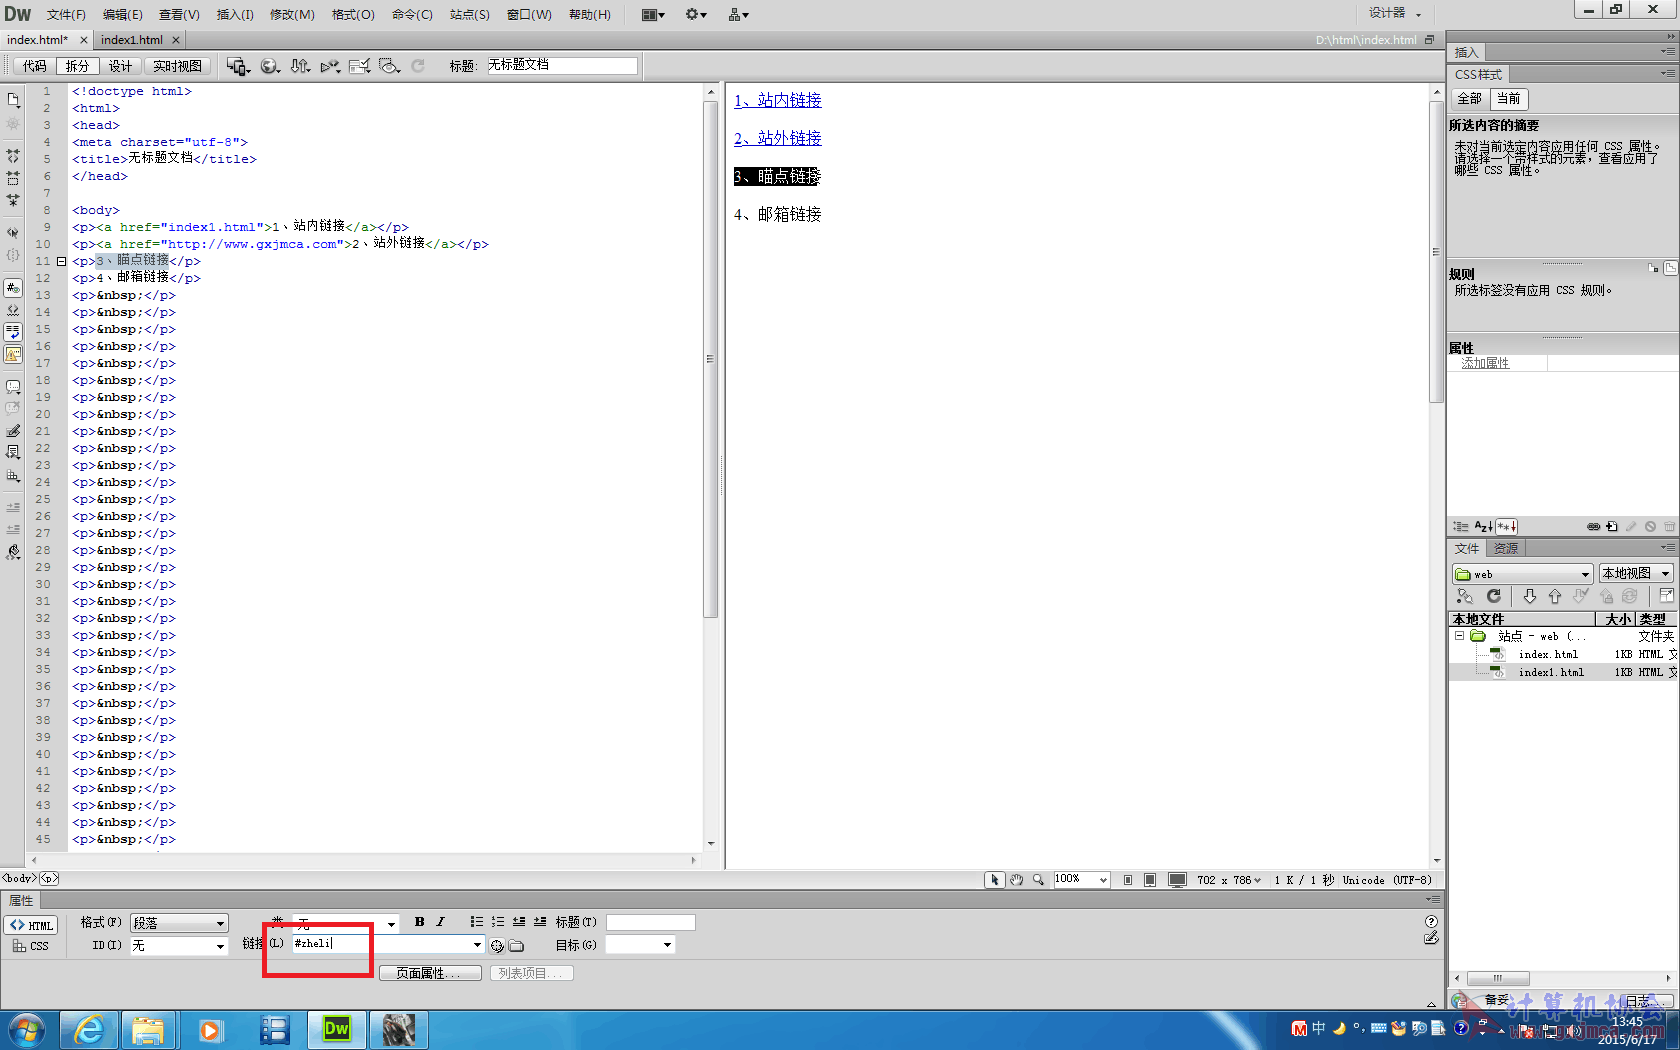Click the 页面属性 page properties button

pos(430,973)
